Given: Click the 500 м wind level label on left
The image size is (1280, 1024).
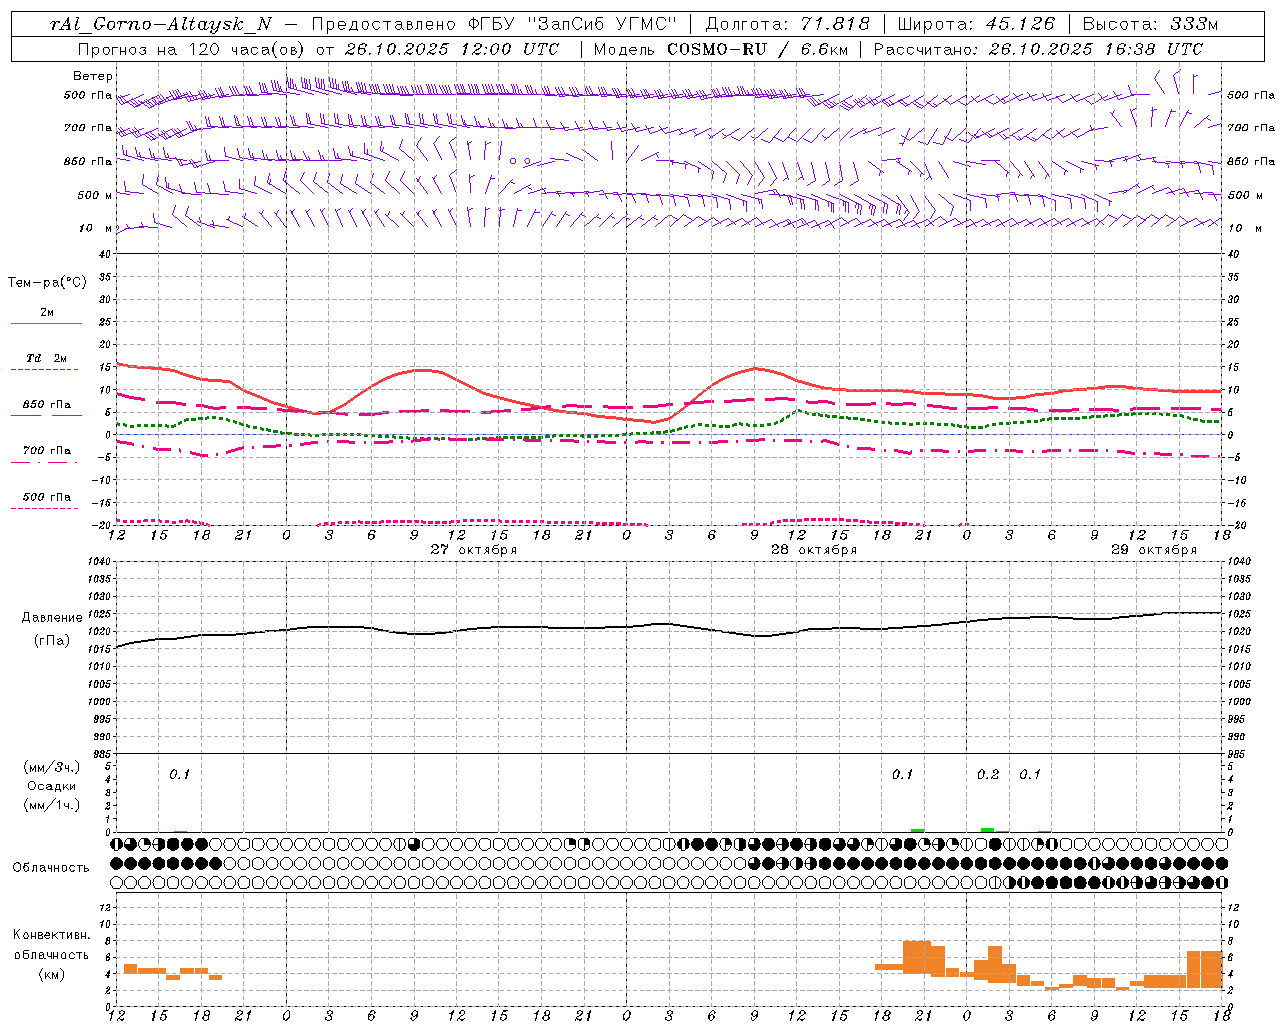Looking at the screenshot, I should 94,195.
